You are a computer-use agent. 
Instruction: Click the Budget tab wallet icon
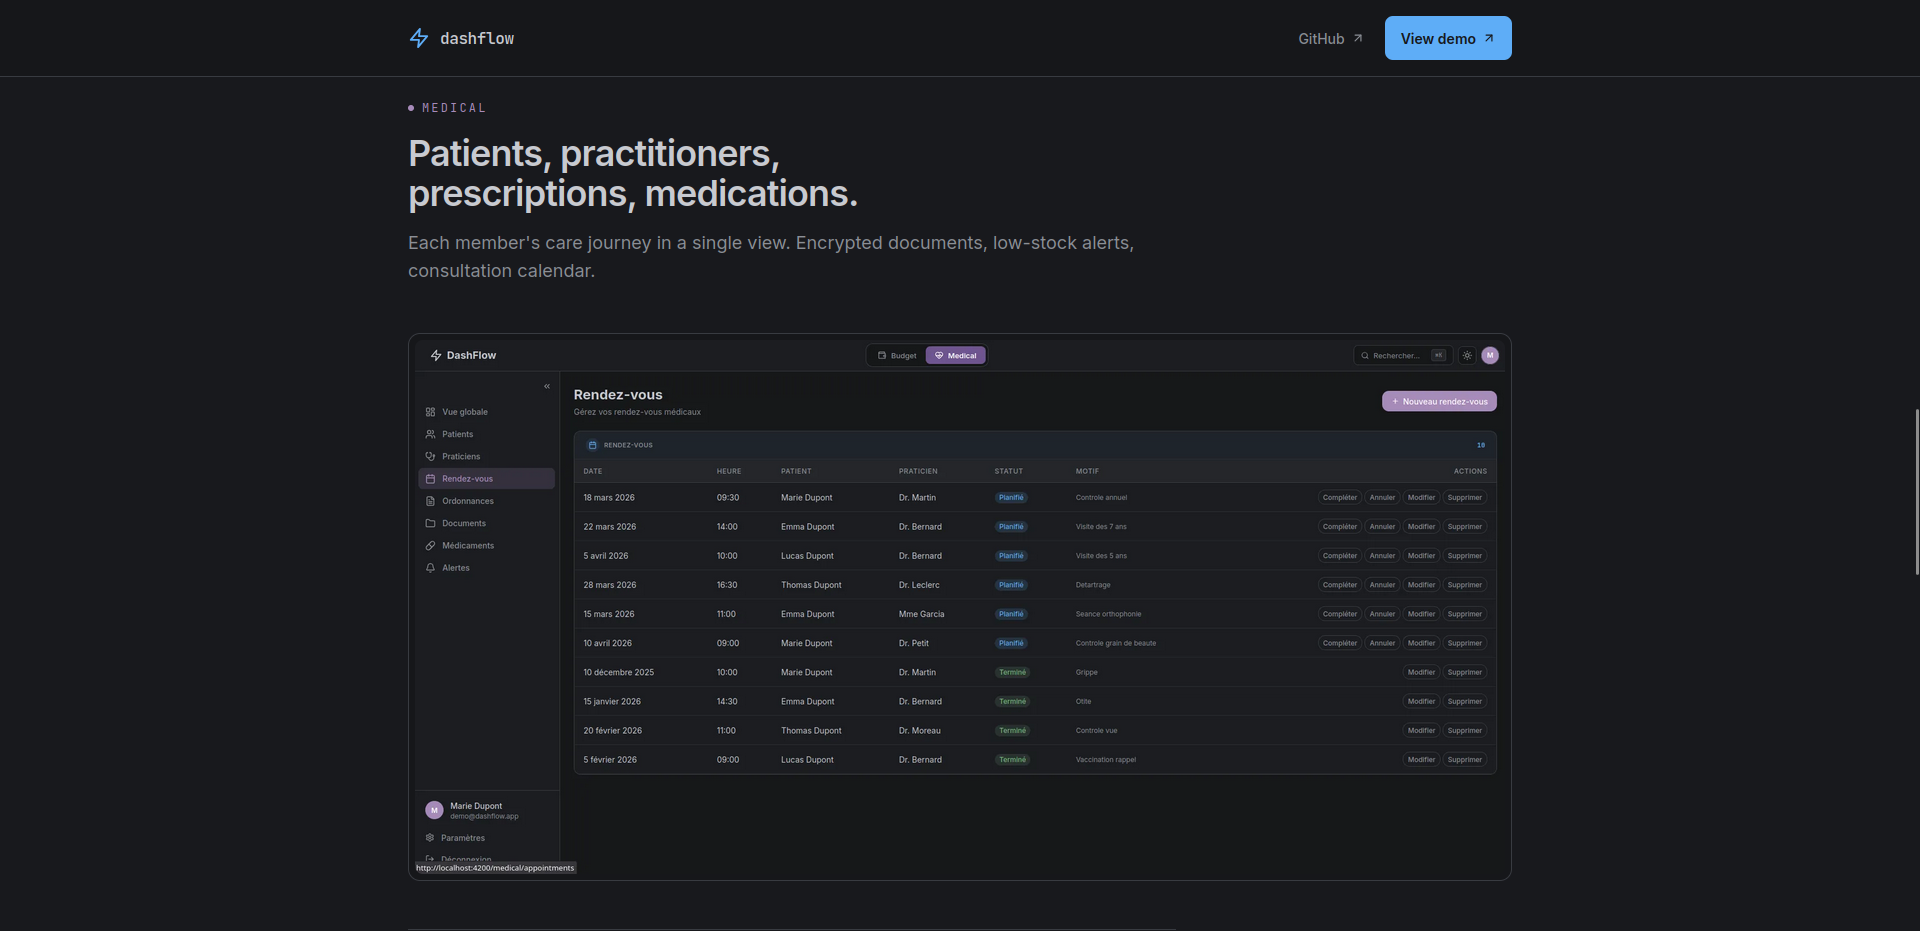(x=882, y=355)
